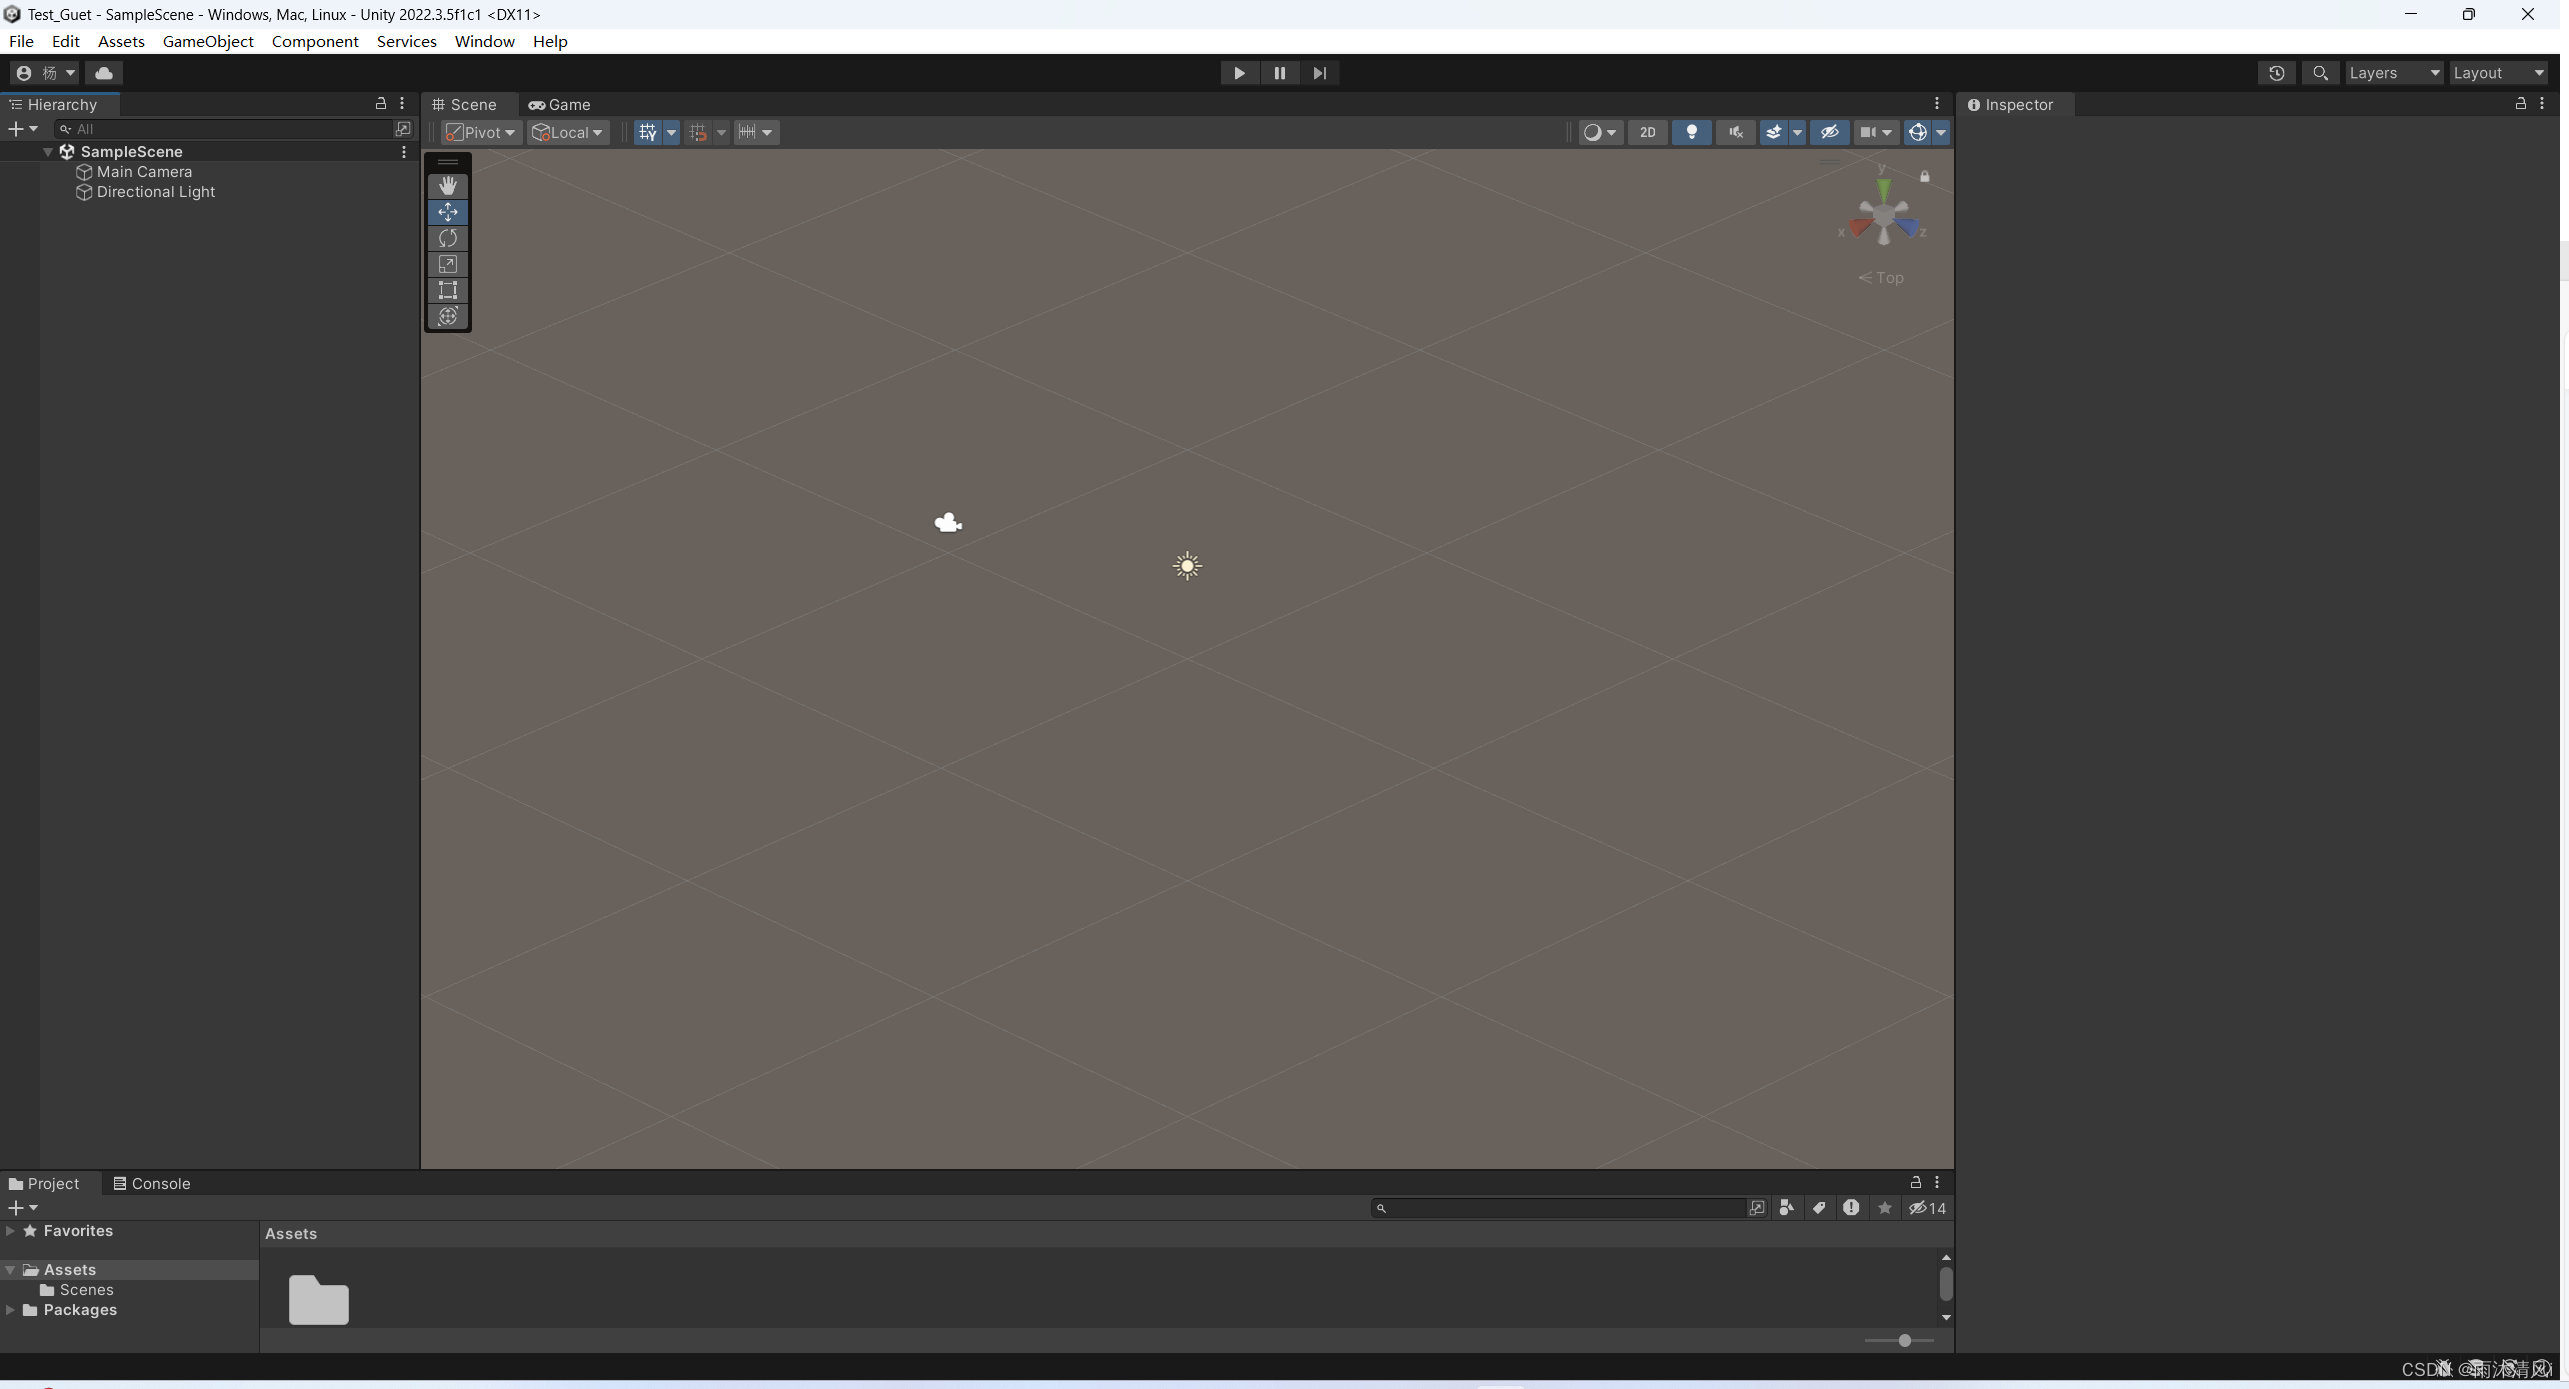Image resolution: width=2569 pixels, height=1389 pixels.
Task: Open the Pivot handle position dropdown
Action: click(x=481, y=132)
